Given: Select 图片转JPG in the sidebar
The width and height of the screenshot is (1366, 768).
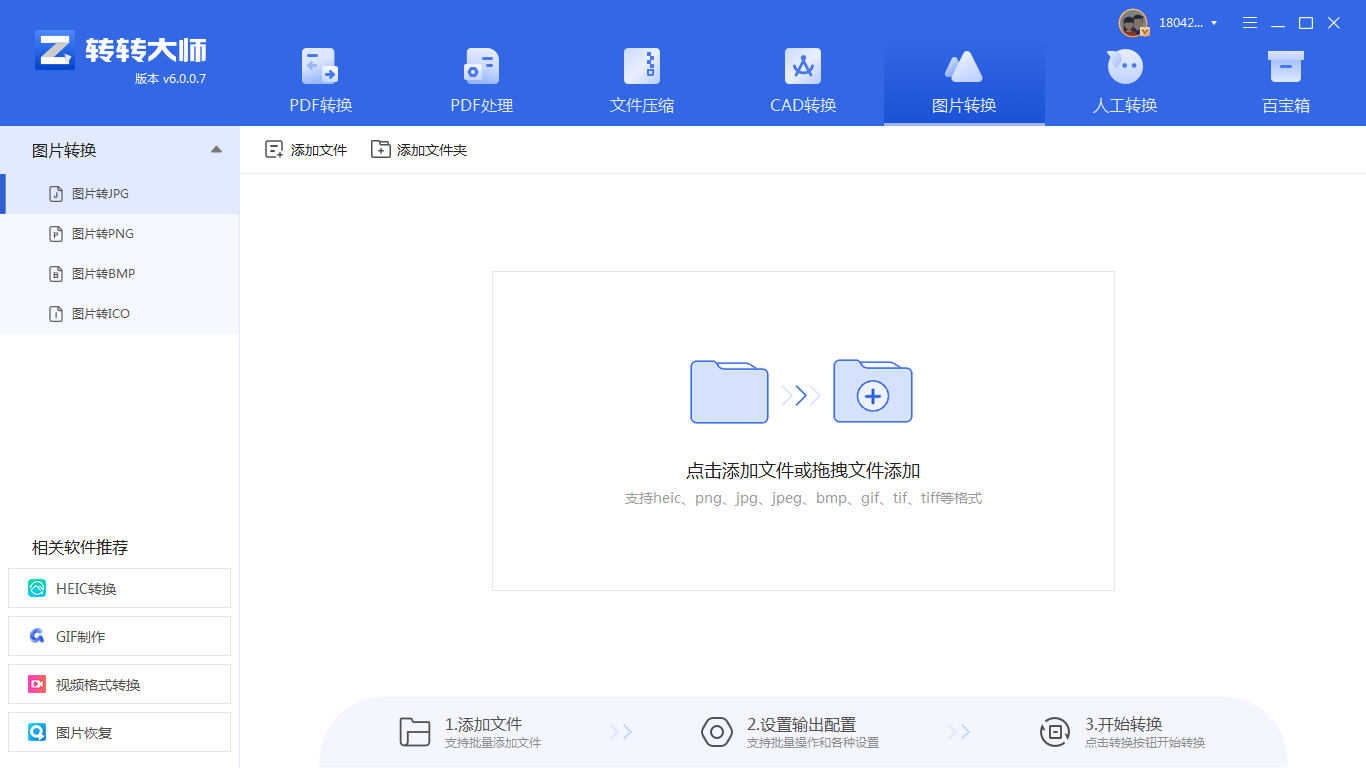Looking at the screenshot, I should pos(120,194).
